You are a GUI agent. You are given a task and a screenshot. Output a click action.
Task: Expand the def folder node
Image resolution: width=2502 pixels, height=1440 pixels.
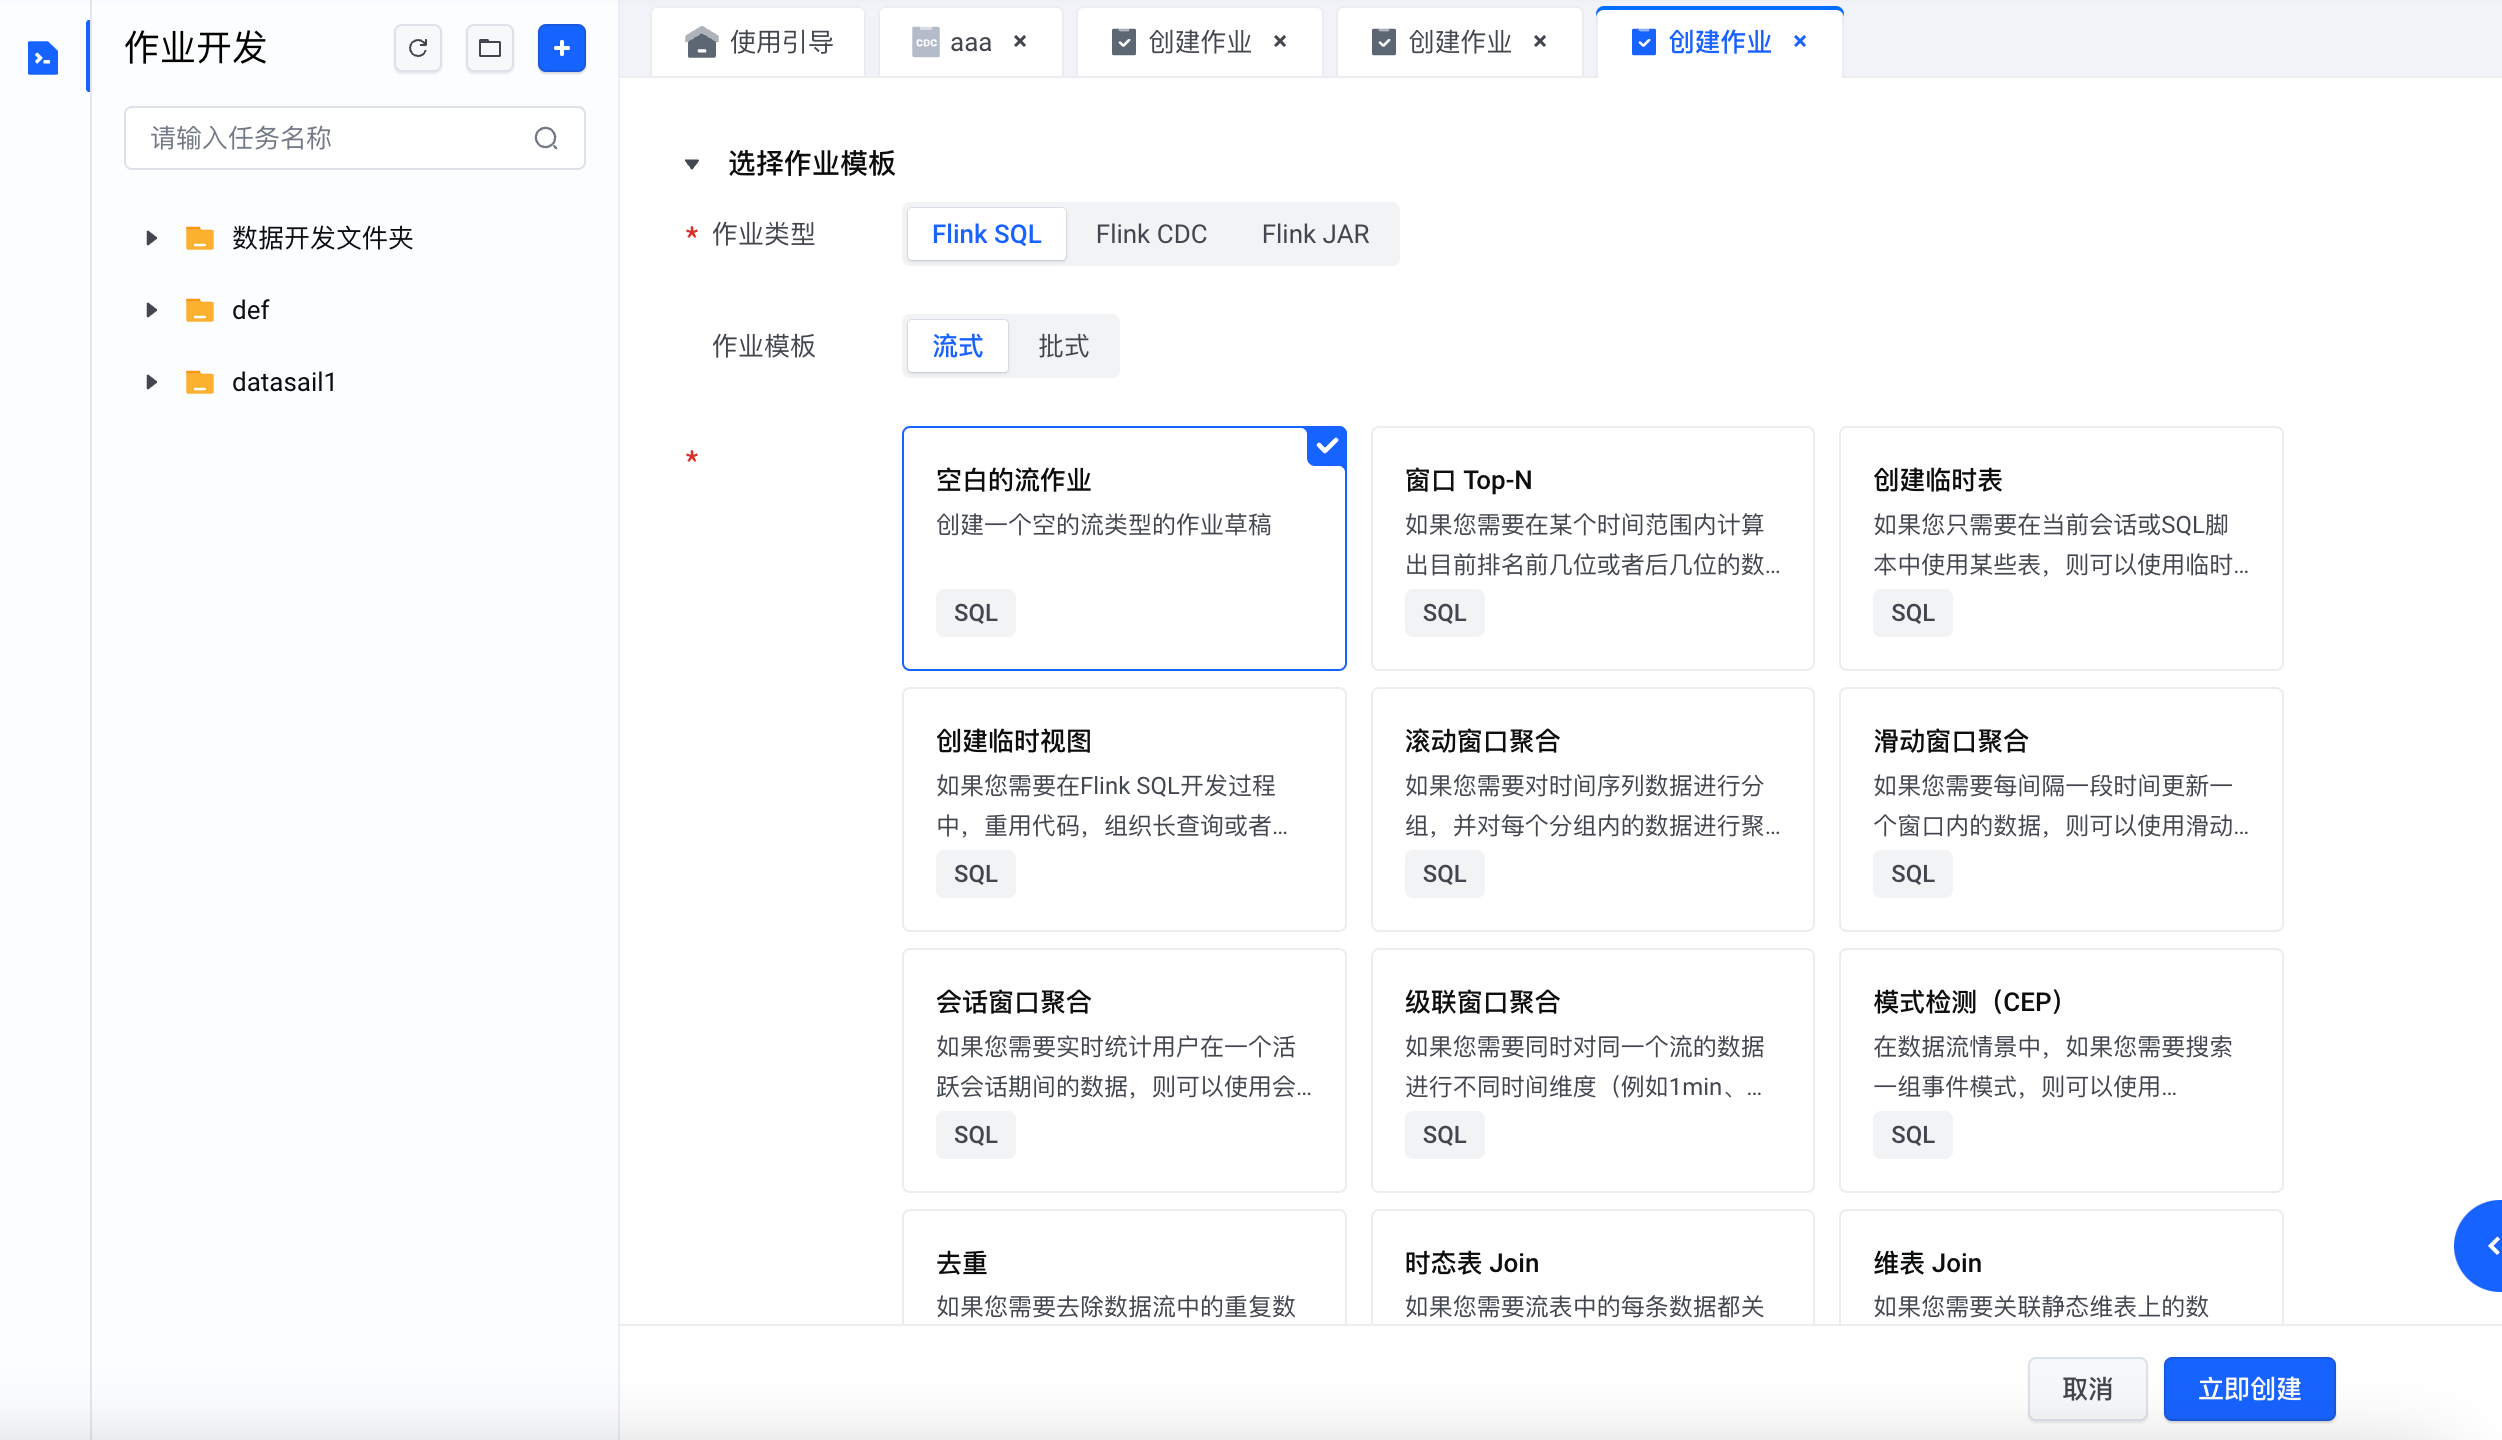coord(151,310)
